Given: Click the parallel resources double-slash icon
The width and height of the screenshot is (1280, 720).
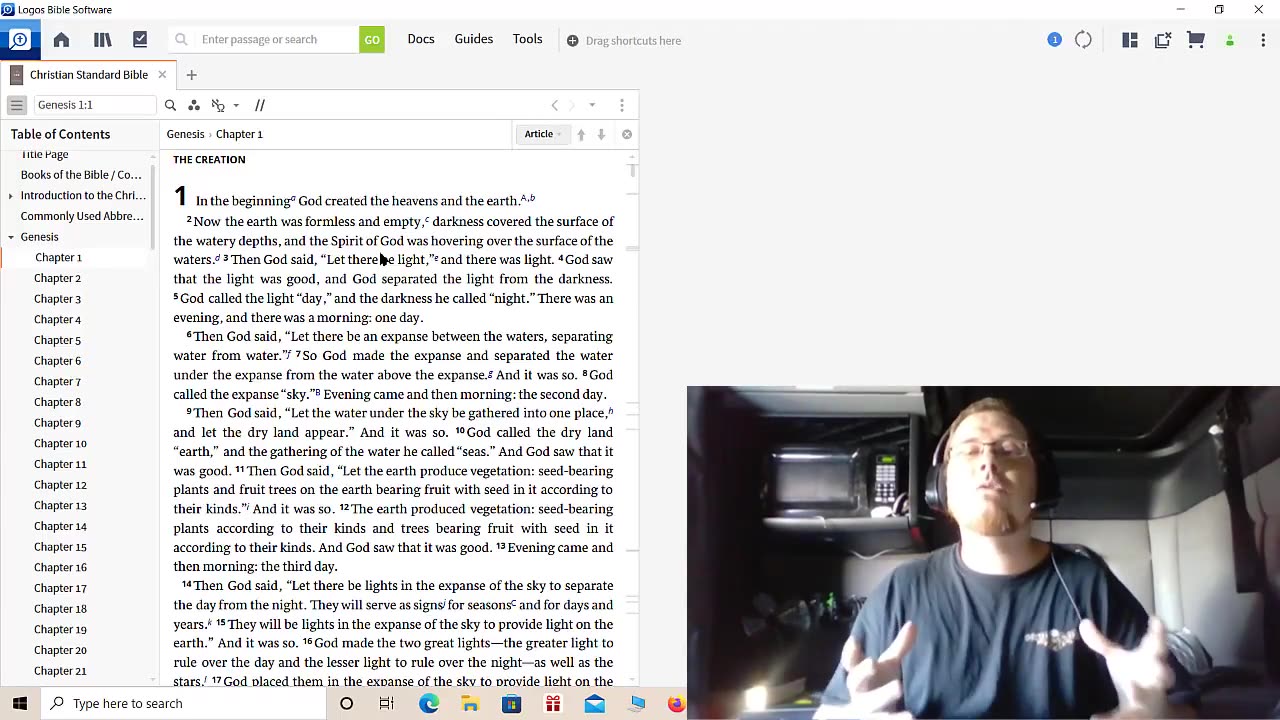Looking at the screenshot, I should coord(260,105).
